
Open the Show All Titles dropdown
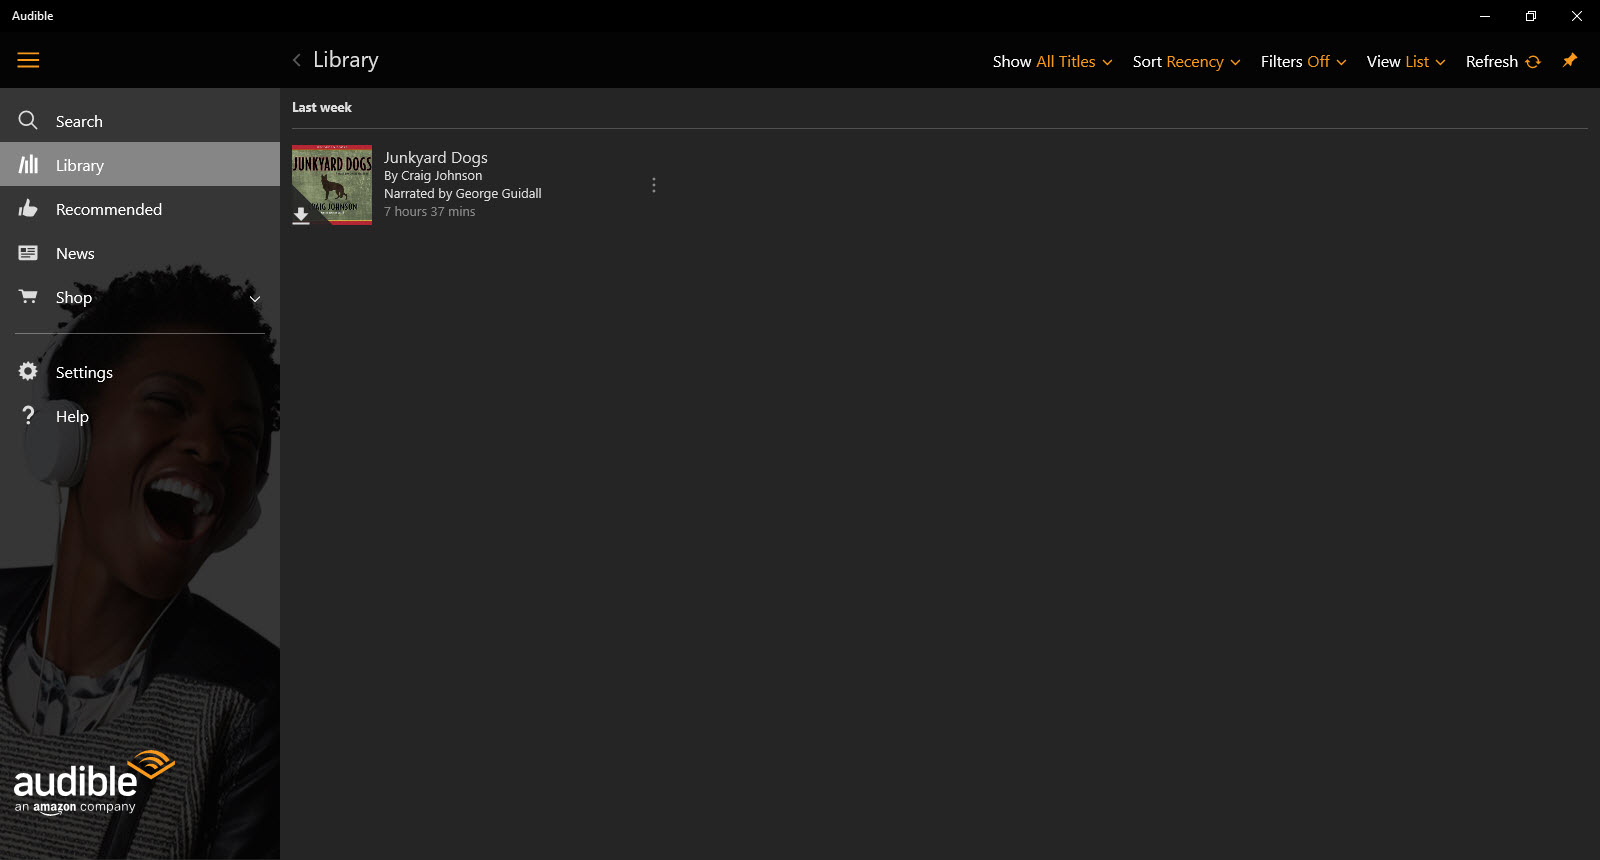[1052, 62]
